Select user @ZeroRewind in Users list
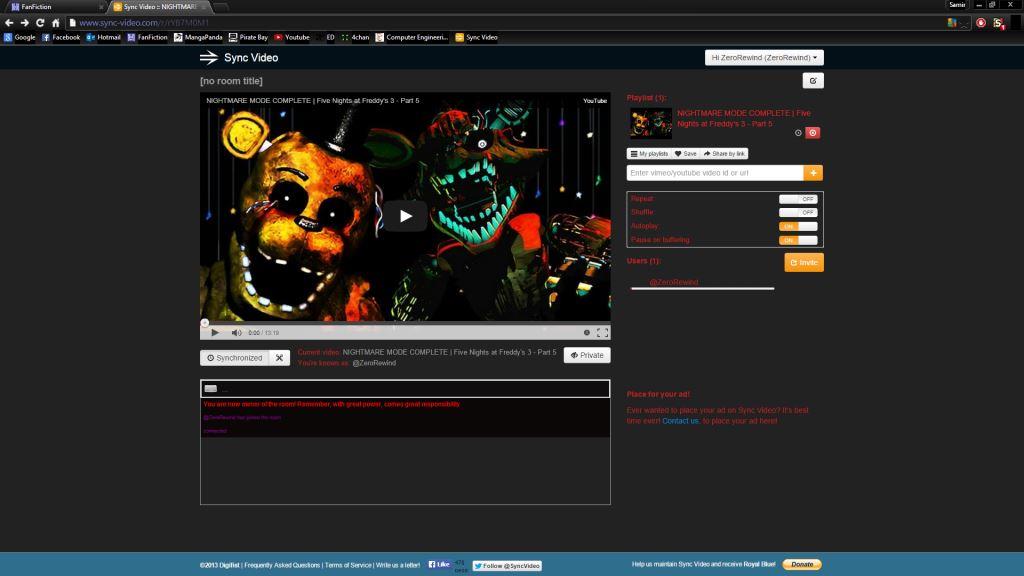Viewport: 1024px width, 576px height. click(673, 282)
